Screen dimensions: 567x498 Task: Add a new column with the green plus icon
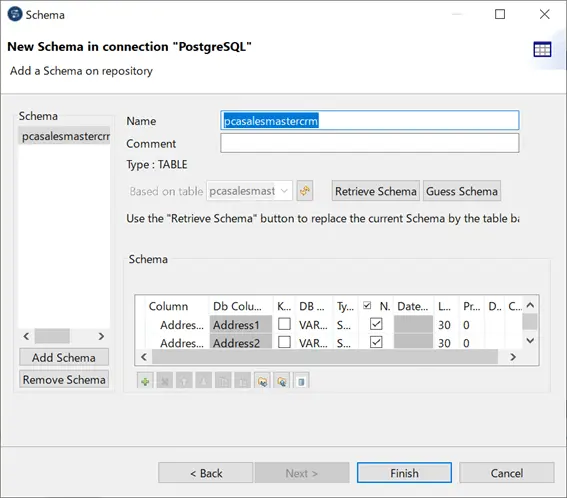coord(145,381)
